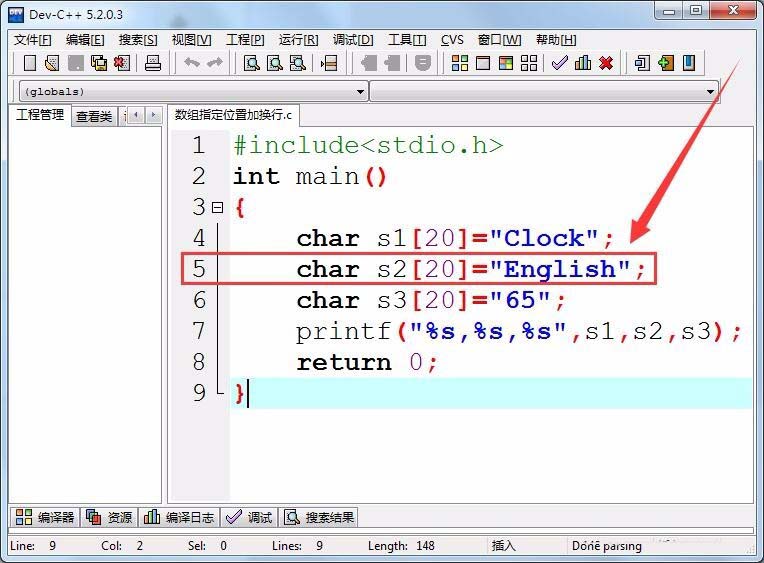Open the 文件[F] menu

pos(32,39)
